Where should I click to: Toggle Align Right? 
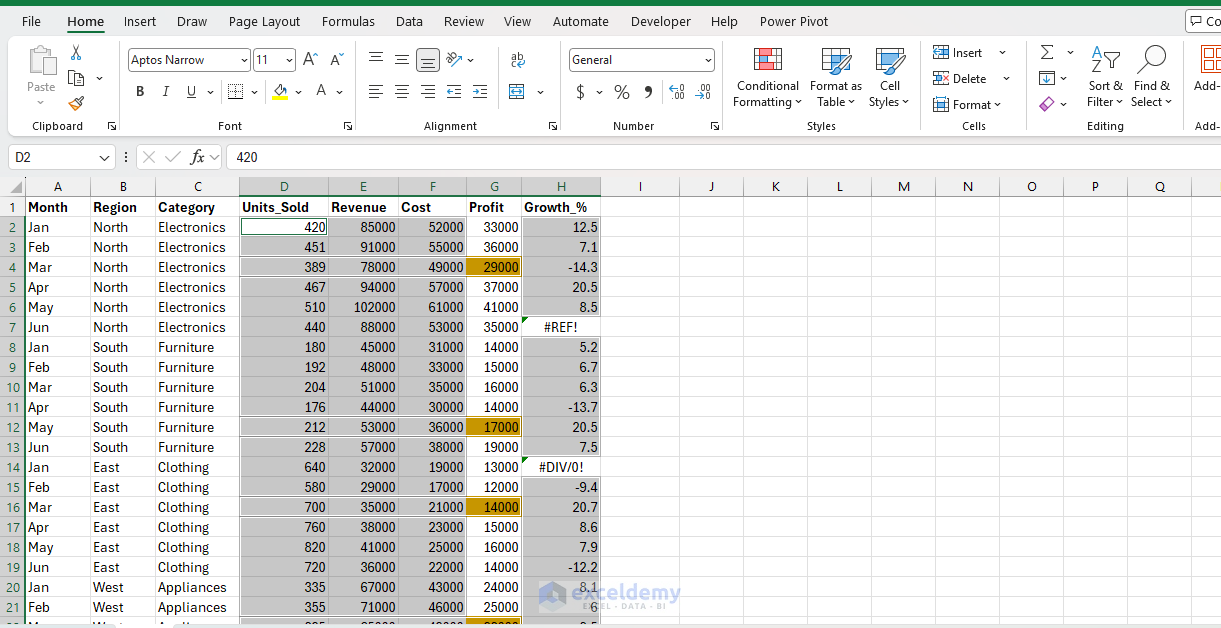[x=428, y=92]
